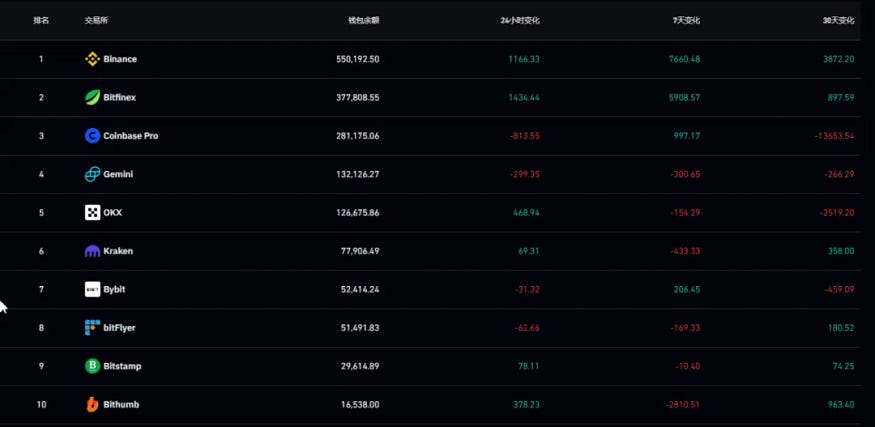875x427 pixels.
Task: Click Kraken 24h change 69.31
Action: click(528, 251)
